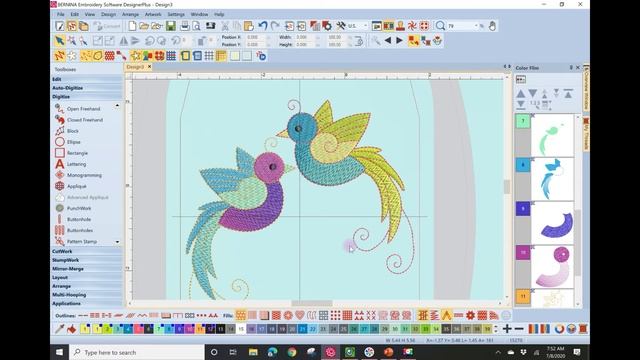Click the green Save design icon
This screenshot has width=640, height=360.
point(171,26)
